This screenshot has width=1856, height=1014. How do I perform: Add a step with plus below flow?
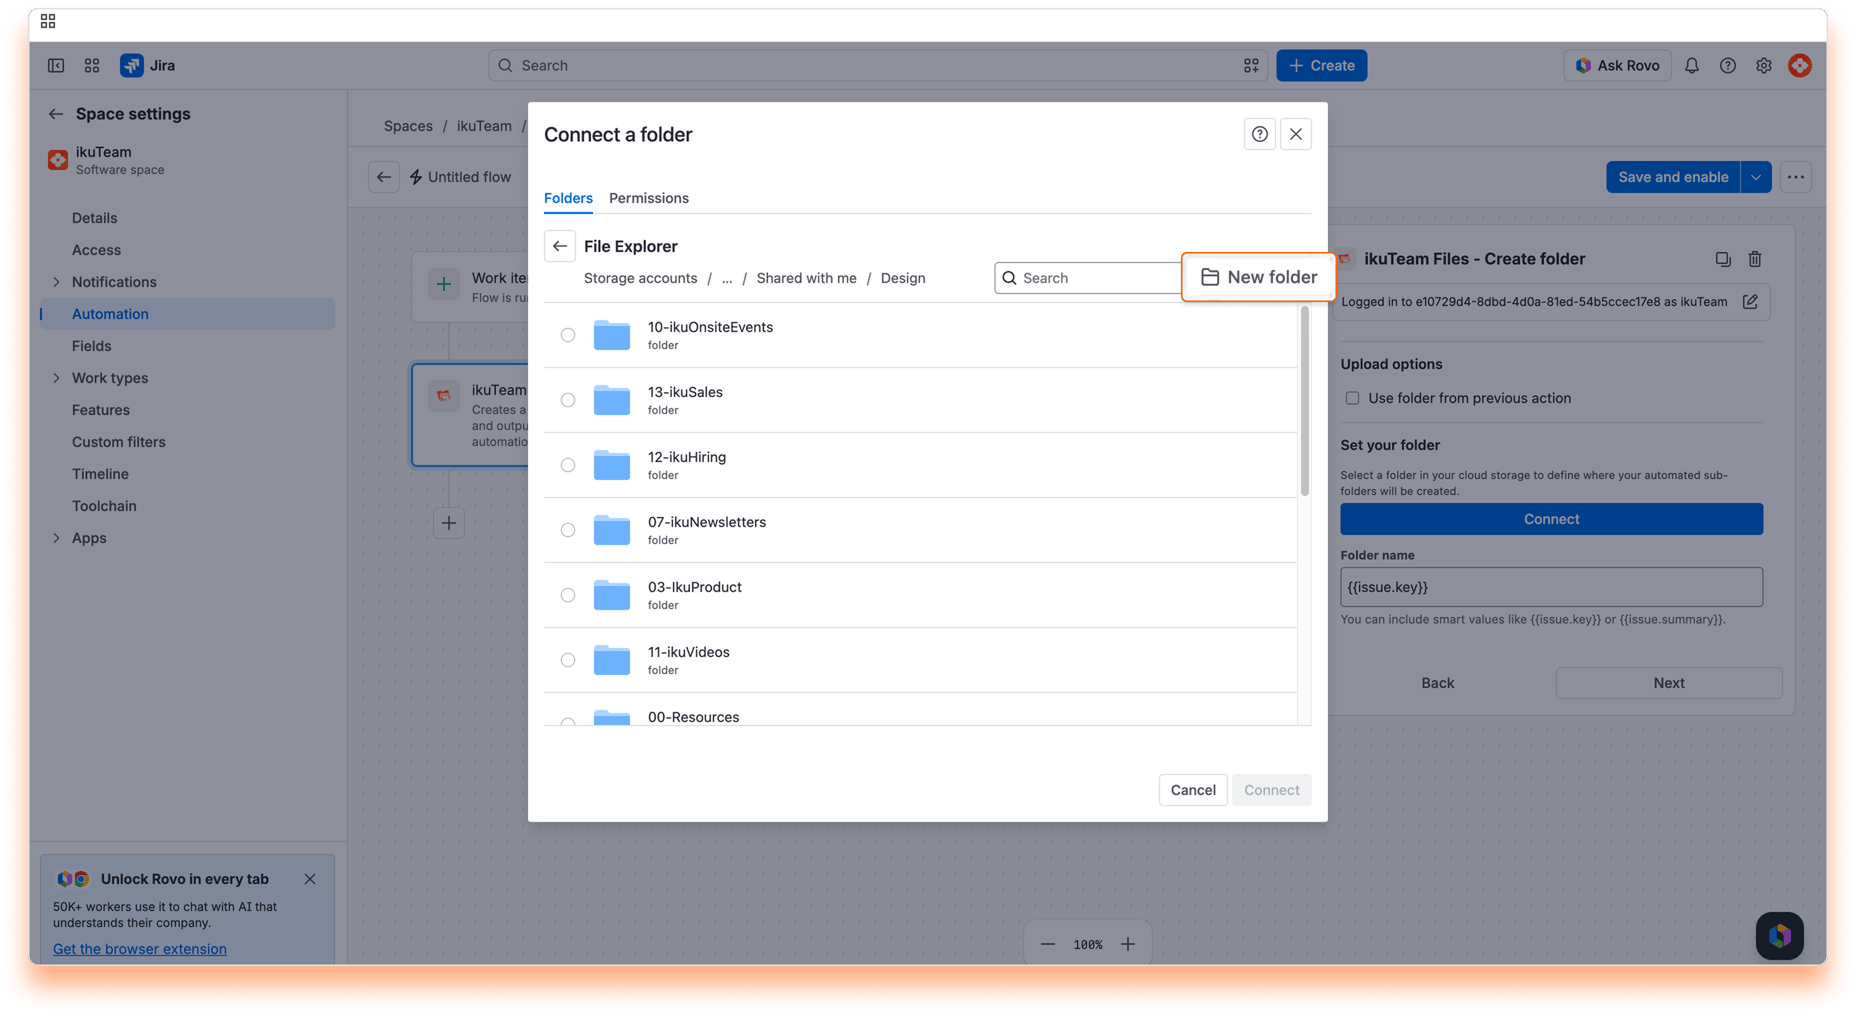coord(449,523)
